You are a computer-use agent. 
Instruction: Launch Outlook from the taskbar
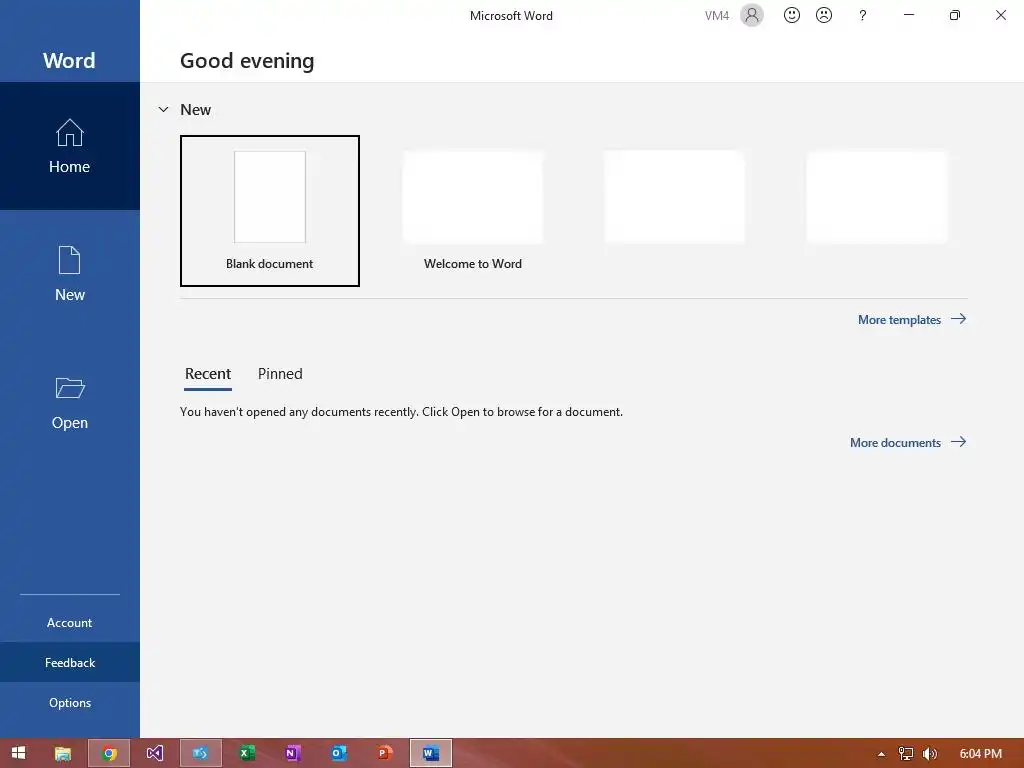[x=339, y=753]
